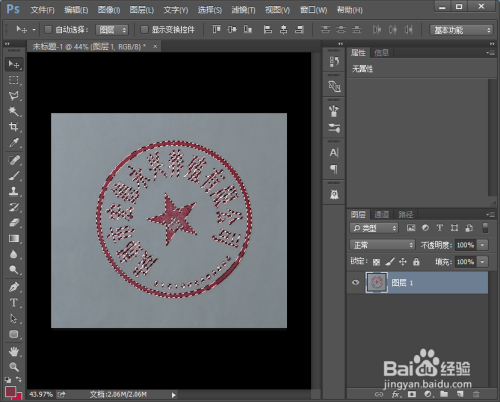Click the zoom percentage field 43.97%

click(41, 395)
